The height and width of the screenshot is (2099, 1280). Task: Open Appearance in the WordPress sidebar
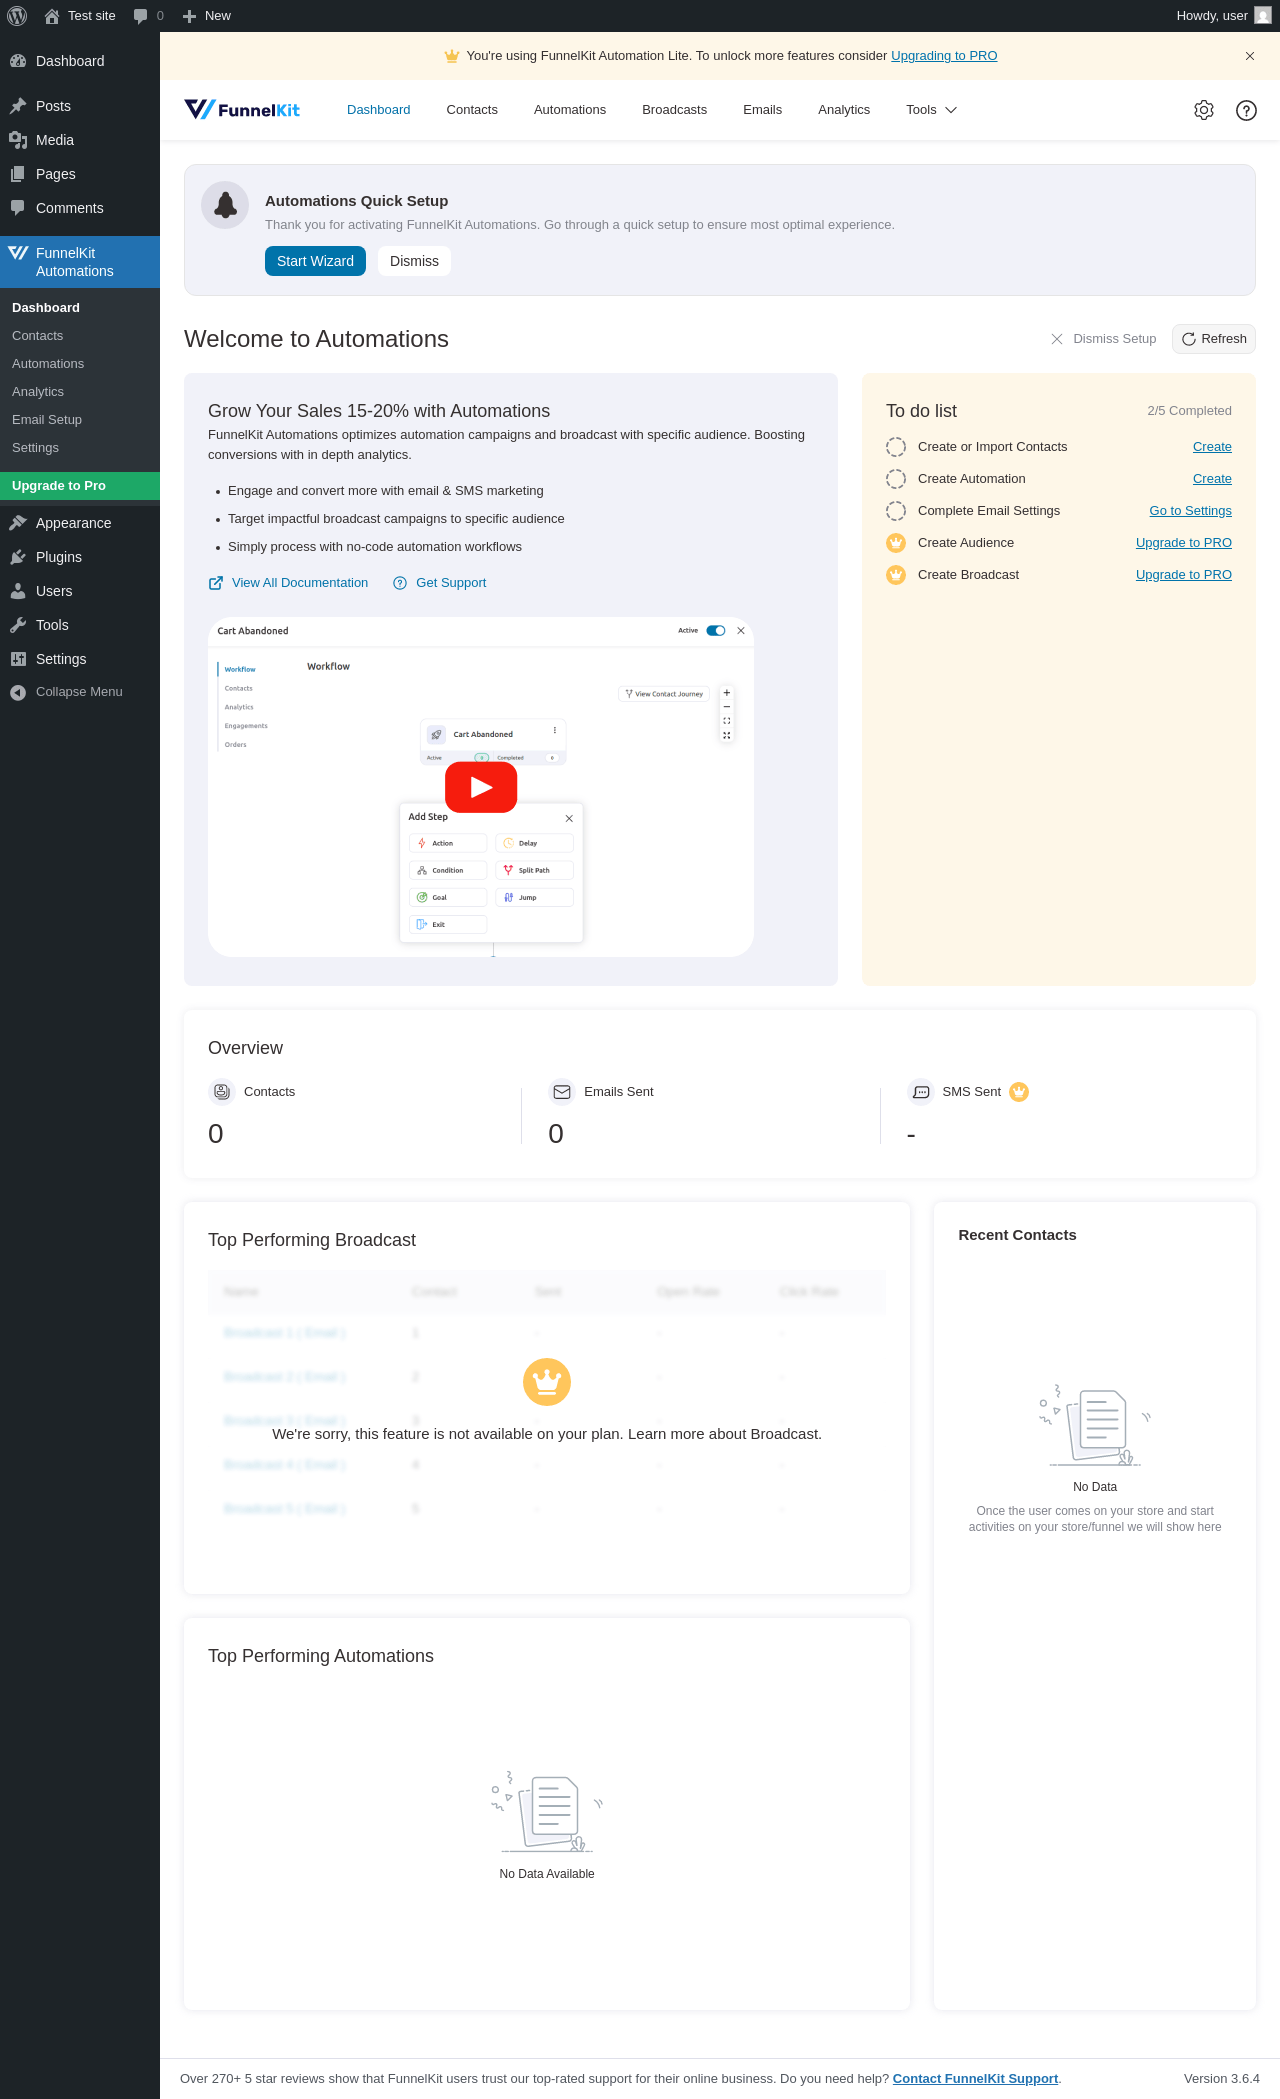(x=80, y=523)
